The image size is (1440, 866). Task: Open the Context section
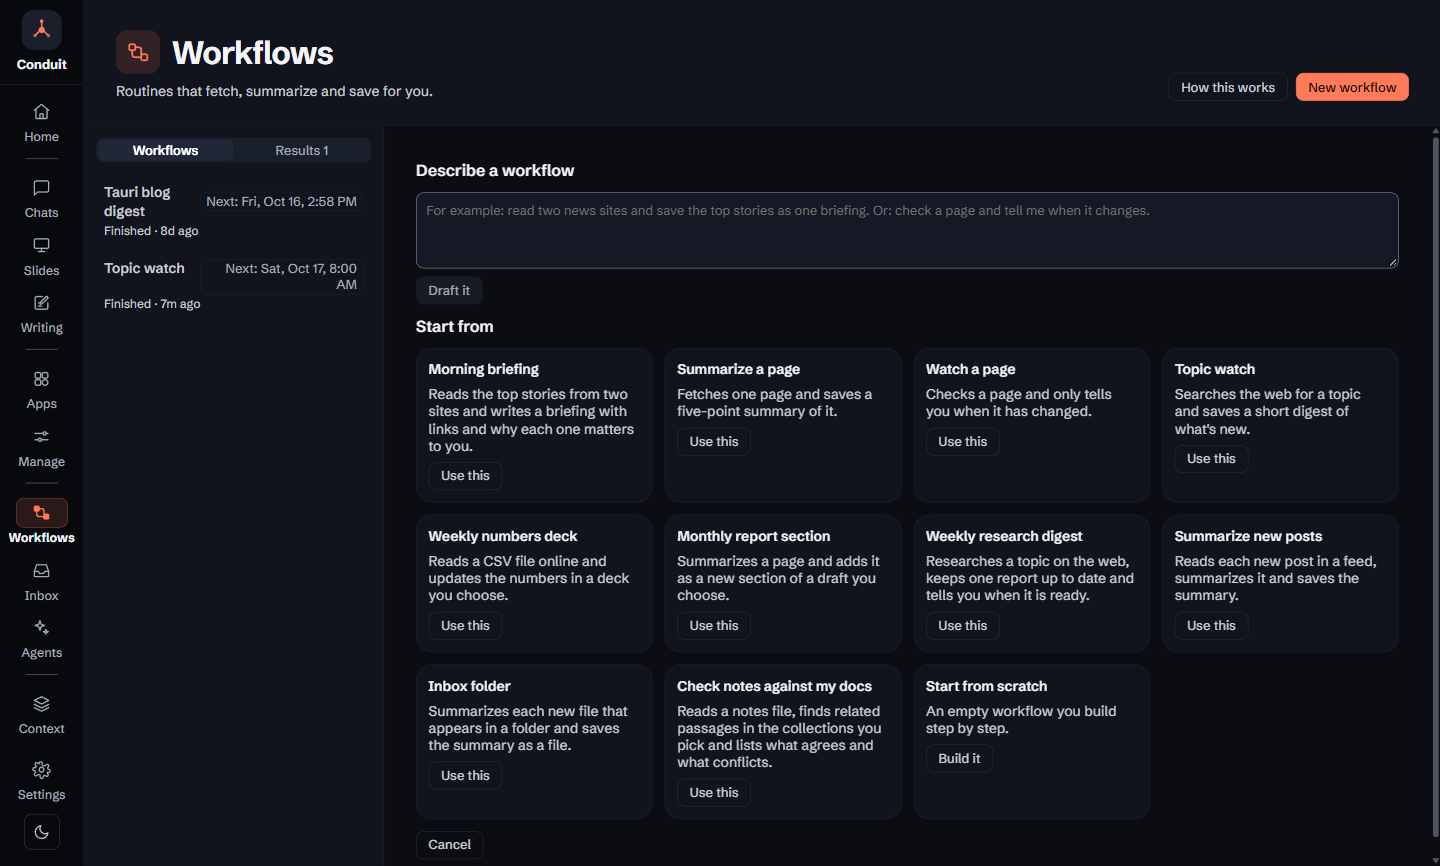coord(41,715)
